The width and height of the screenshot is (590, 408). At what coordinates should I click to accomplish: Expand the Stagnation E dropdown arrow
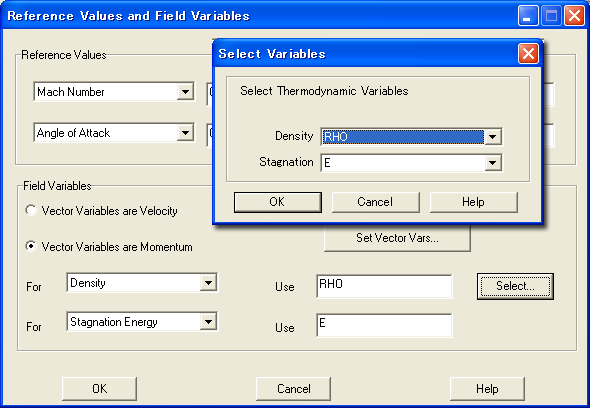(493, 163)
